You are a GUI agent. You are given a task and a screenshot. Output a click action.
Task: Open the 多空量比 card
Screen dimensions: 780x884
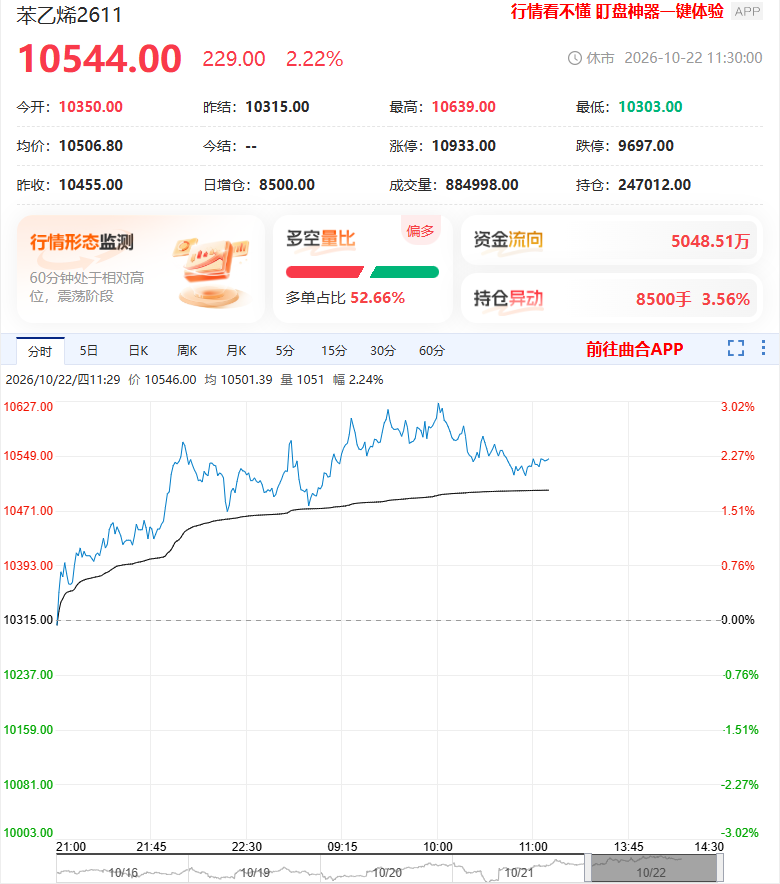362,269
